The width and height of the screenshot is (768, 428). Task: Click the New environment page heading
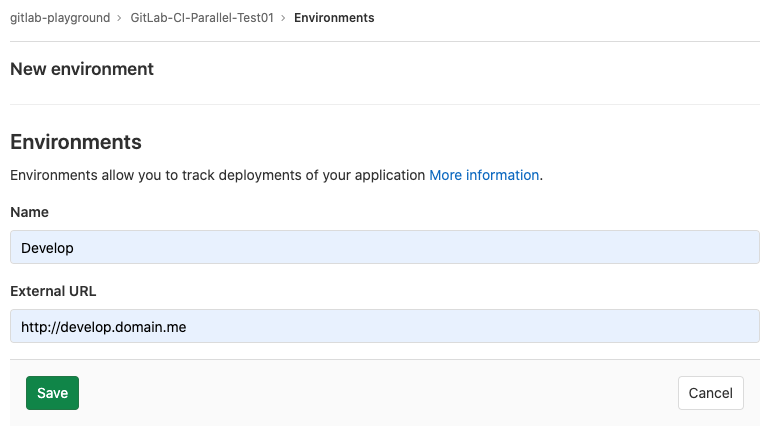[x=81, y=69]
